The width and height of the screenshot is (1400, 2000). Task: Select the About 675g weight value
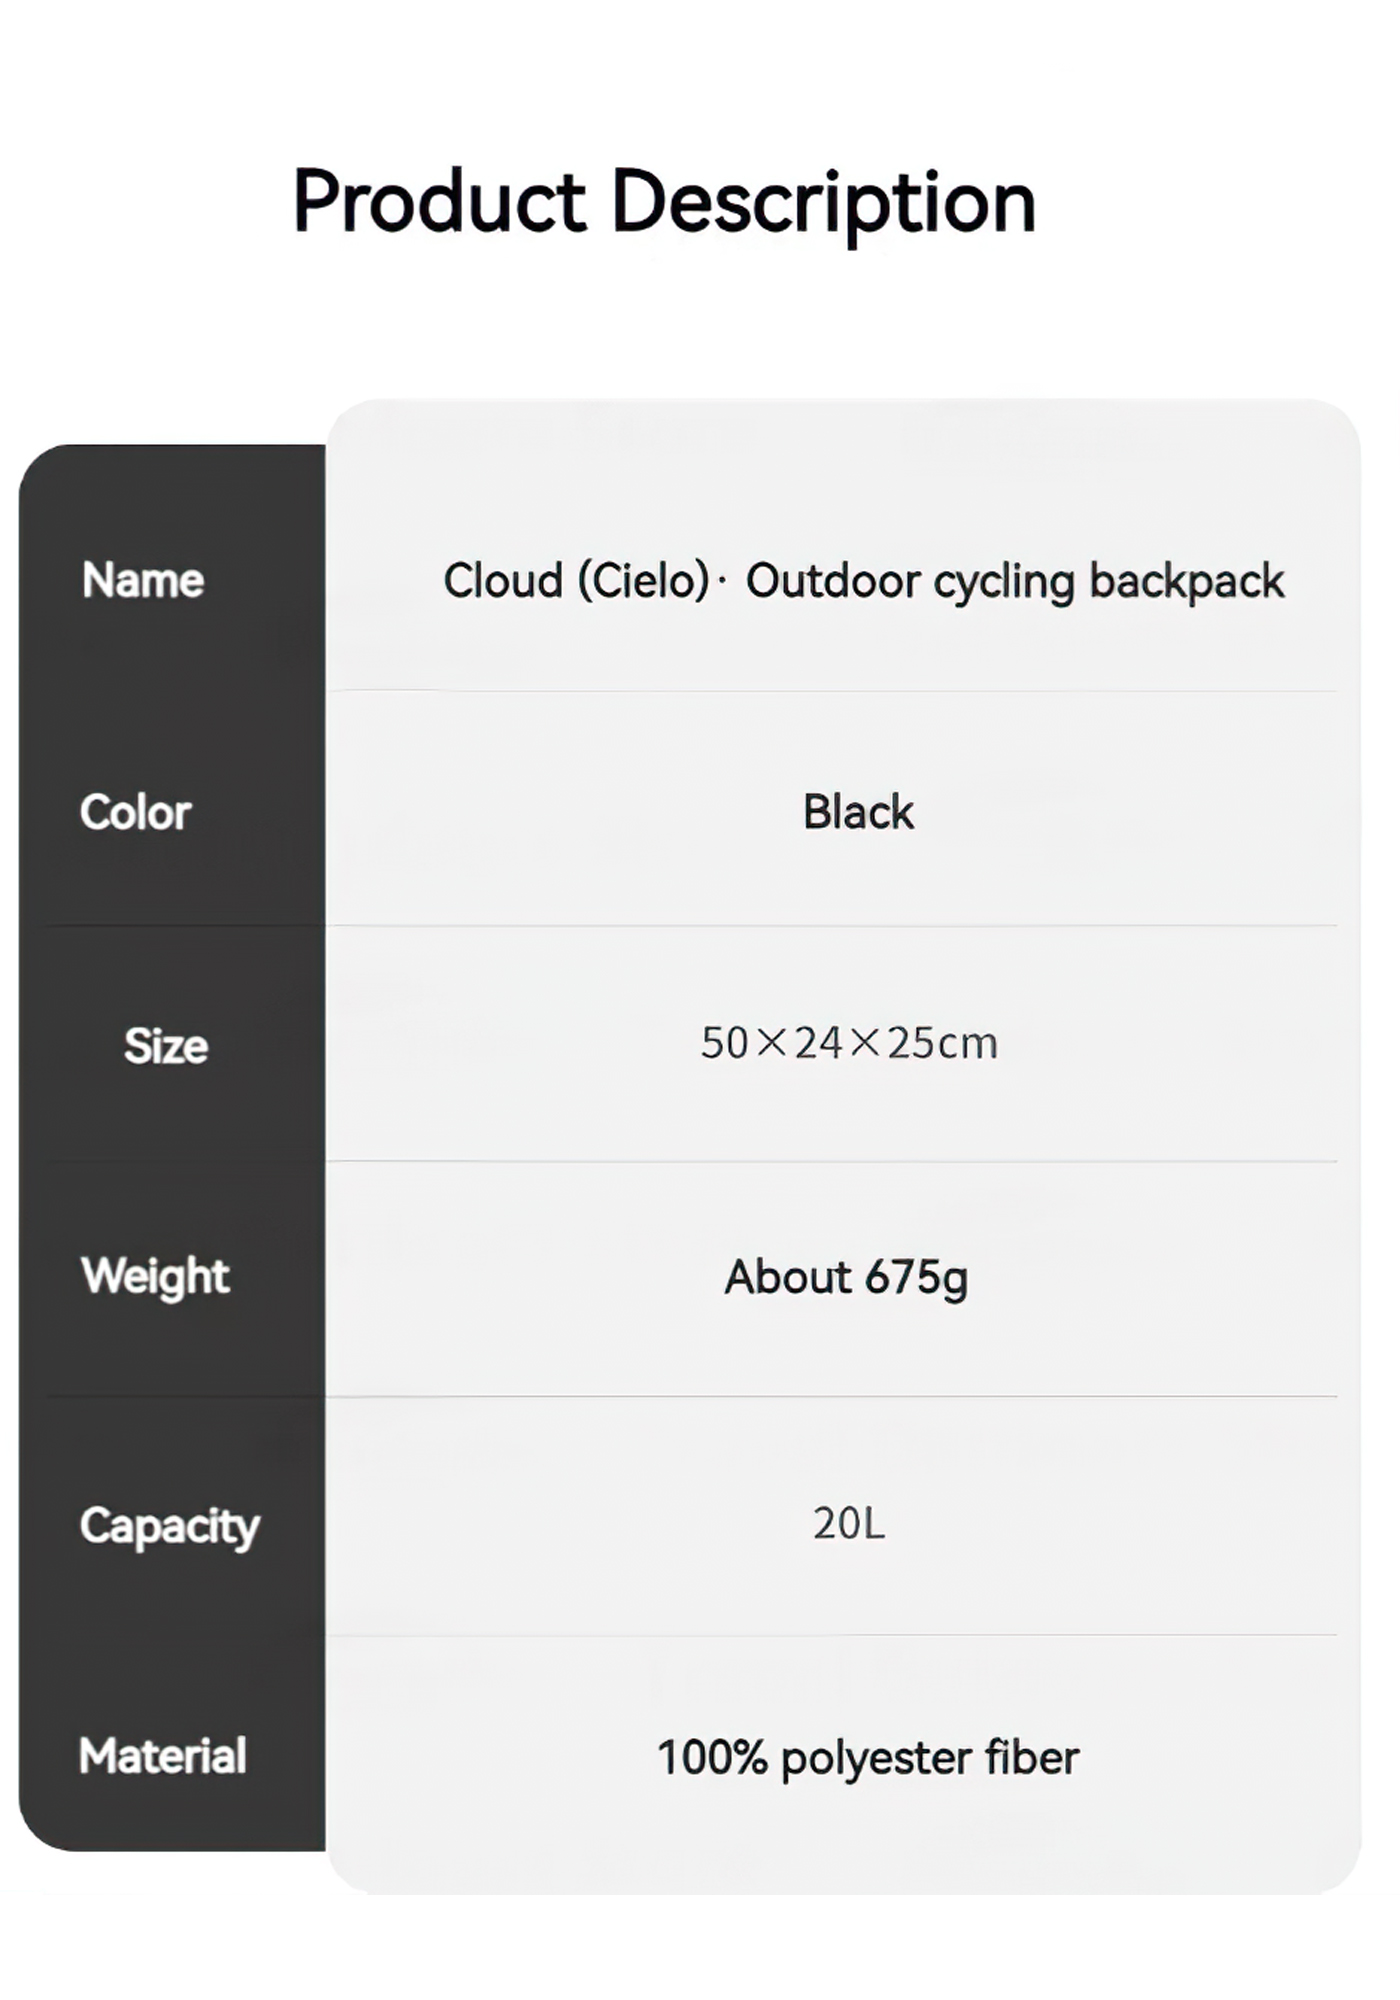[846, 1279]
